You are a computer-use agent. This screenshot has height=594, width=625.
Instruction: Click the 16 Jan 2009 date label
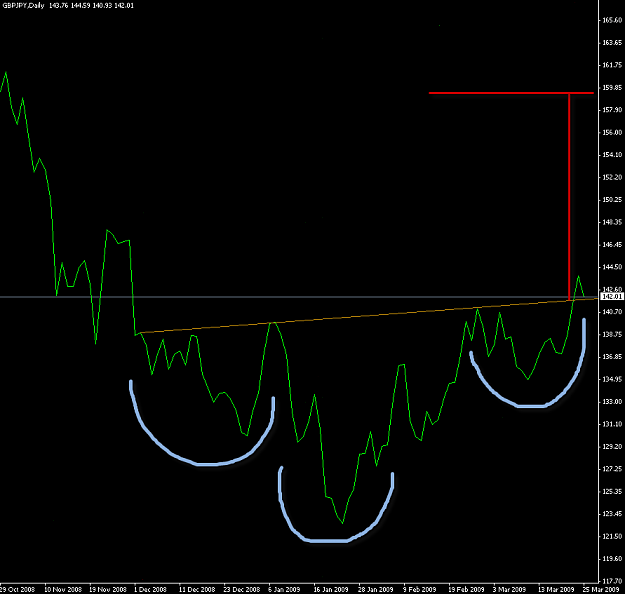point(330,589)
